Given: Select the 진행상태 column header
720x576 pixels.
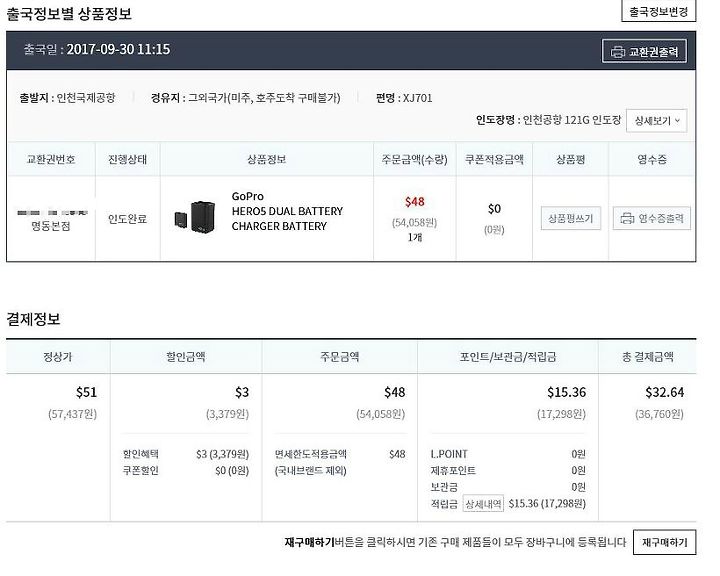Looking at the screenshot, I should (x=127, y=159).
